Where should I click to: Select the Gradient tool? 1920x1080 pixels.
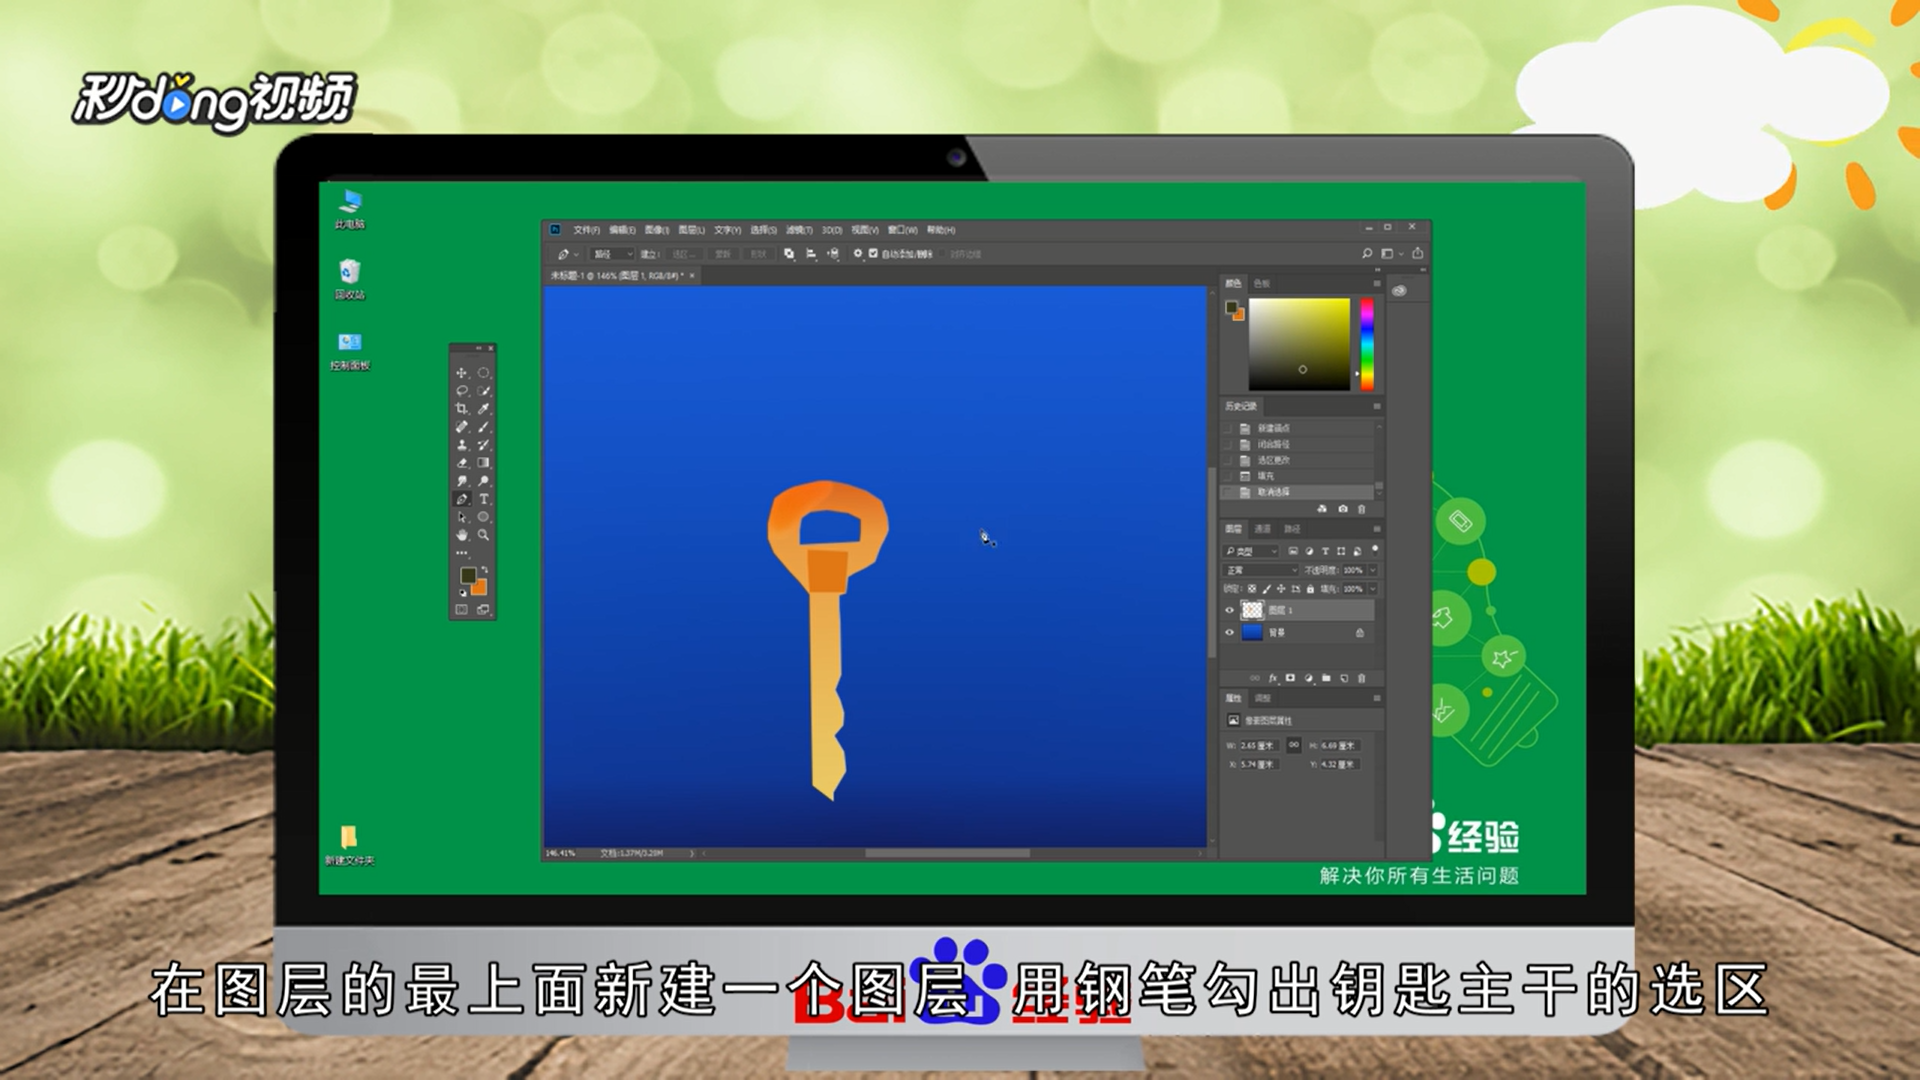point(484,463)
